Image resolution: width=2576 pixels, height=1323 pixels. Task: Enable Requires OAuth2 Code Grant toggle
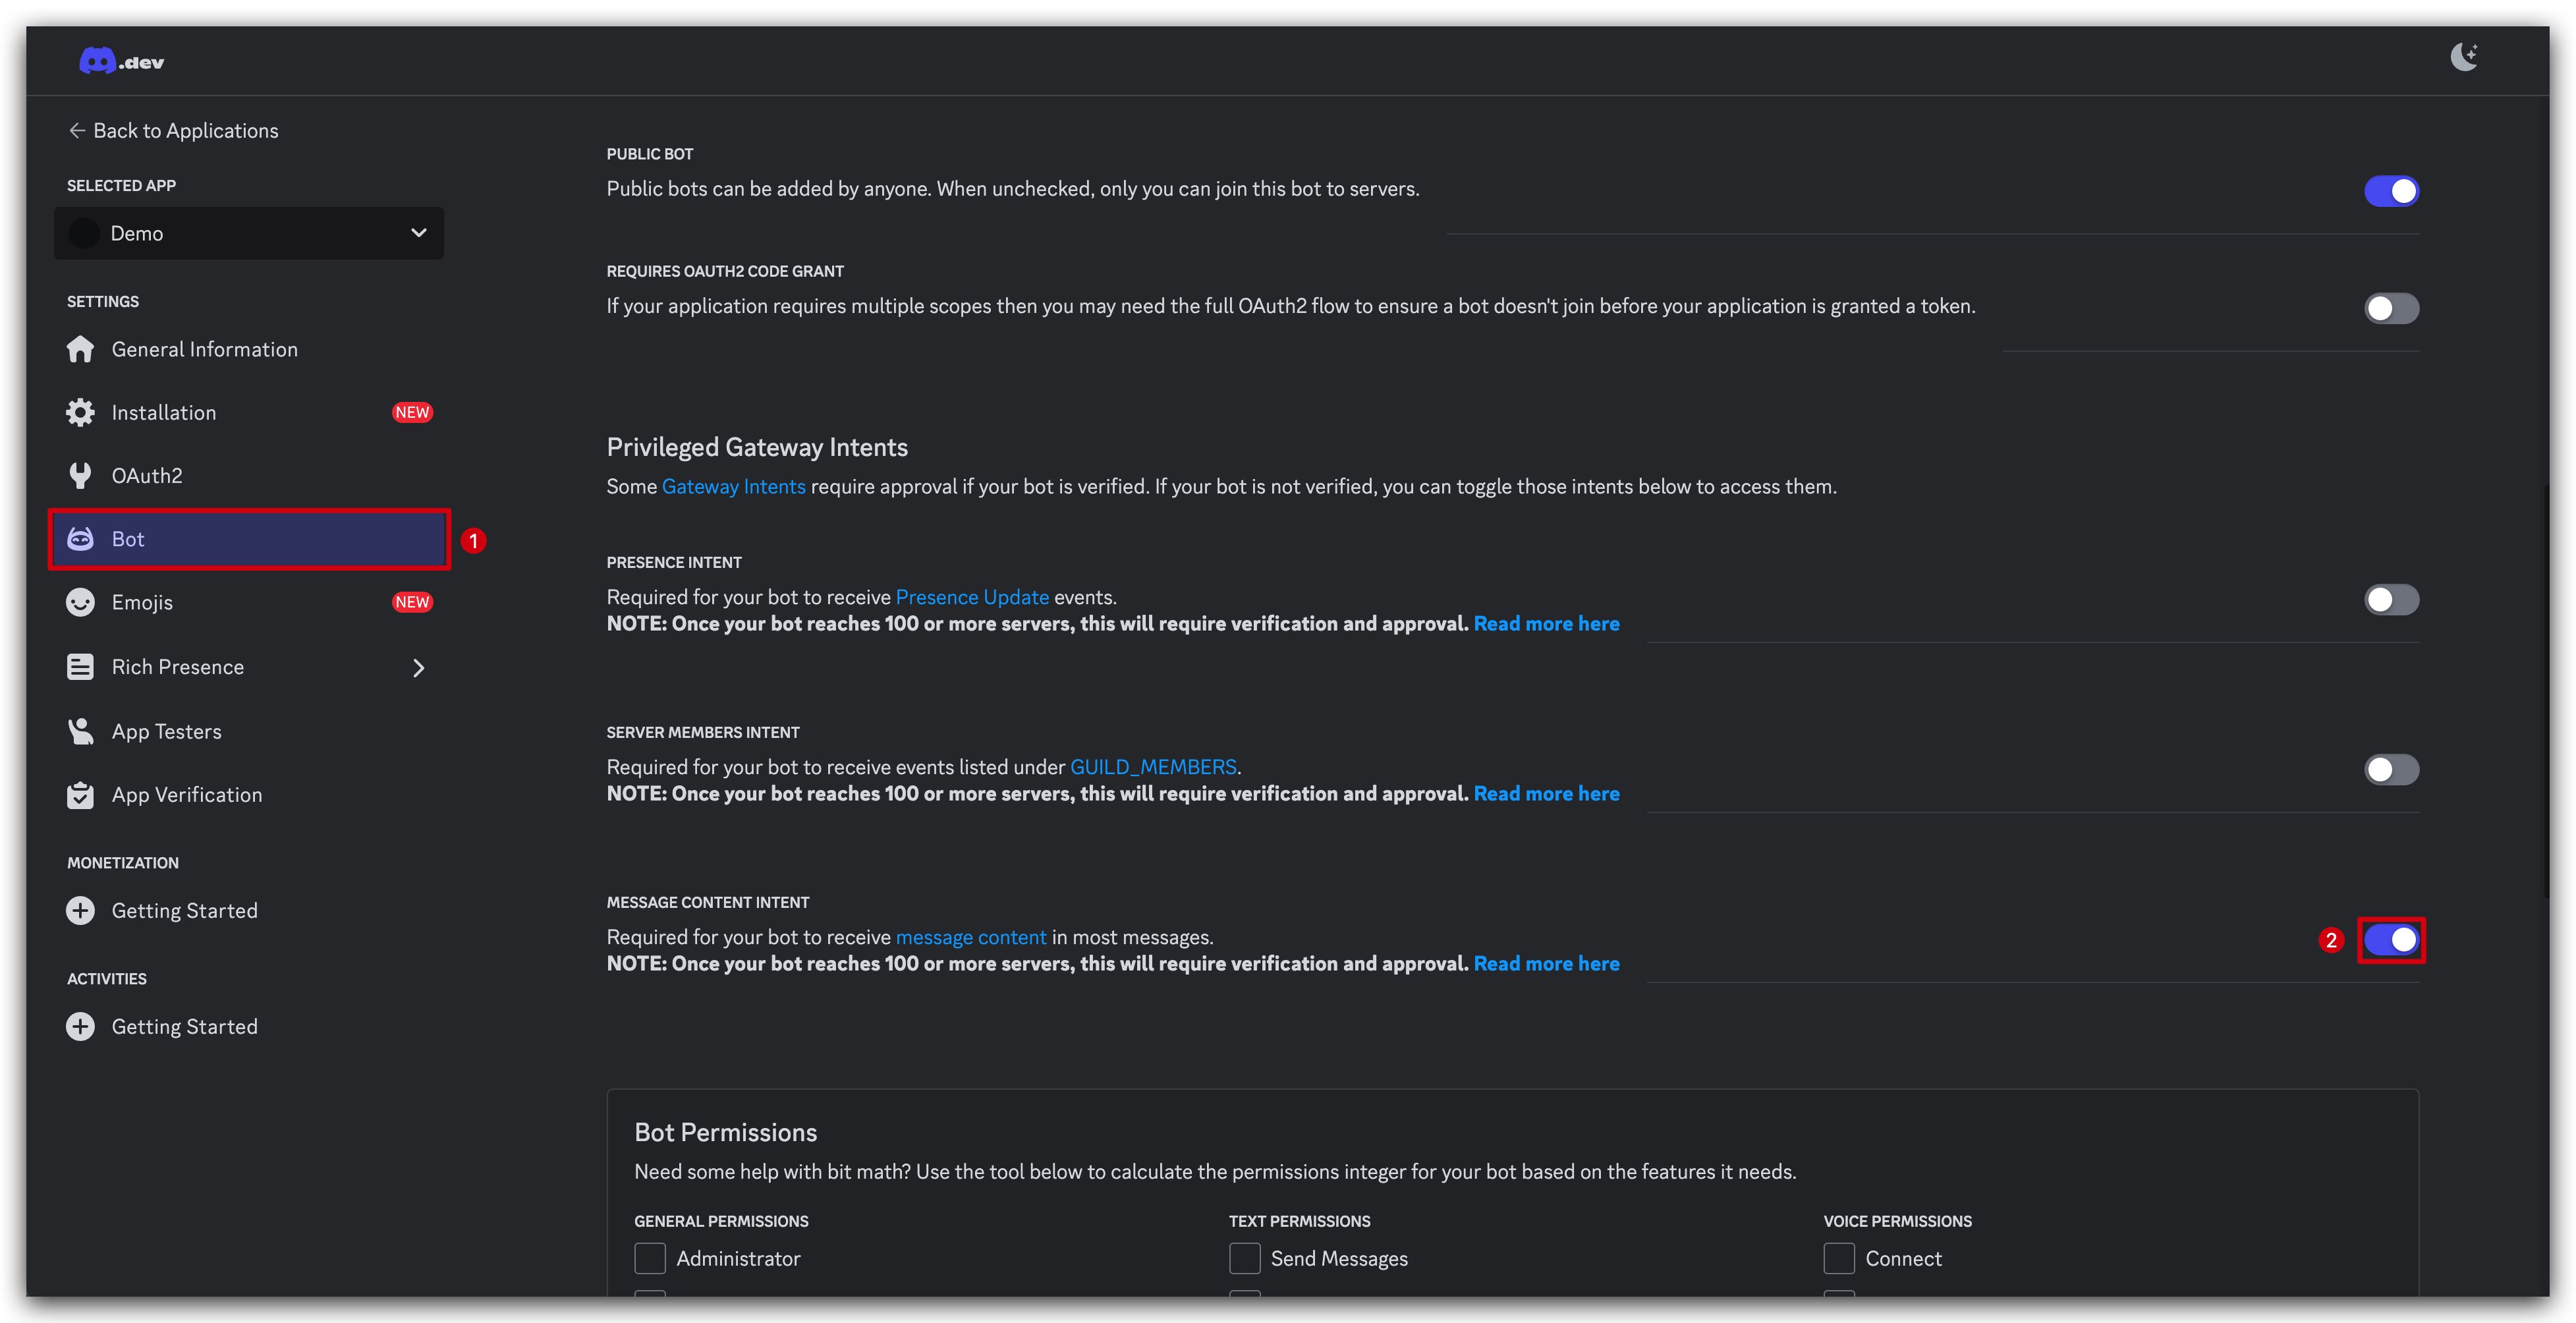coord(2391,308)
